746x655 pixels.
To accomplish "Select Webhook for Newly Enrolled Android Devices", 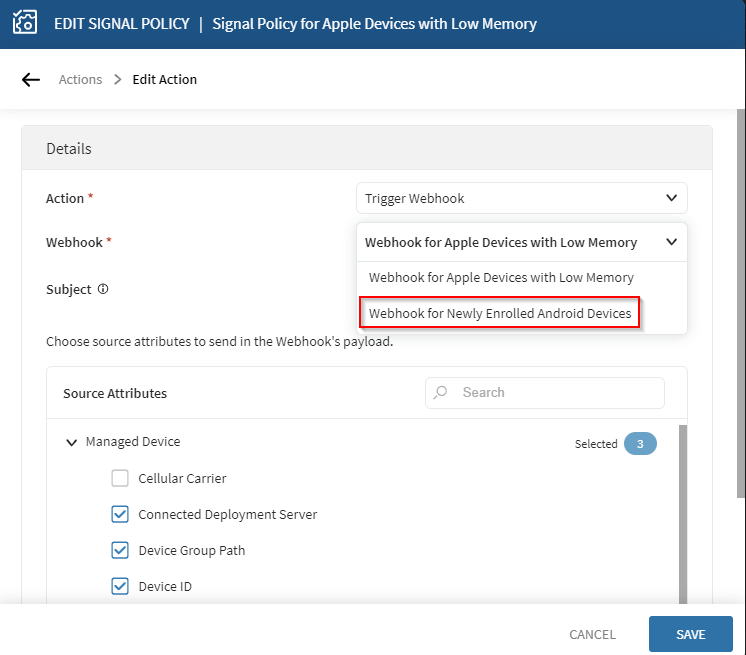I will [x=500, y=313].
